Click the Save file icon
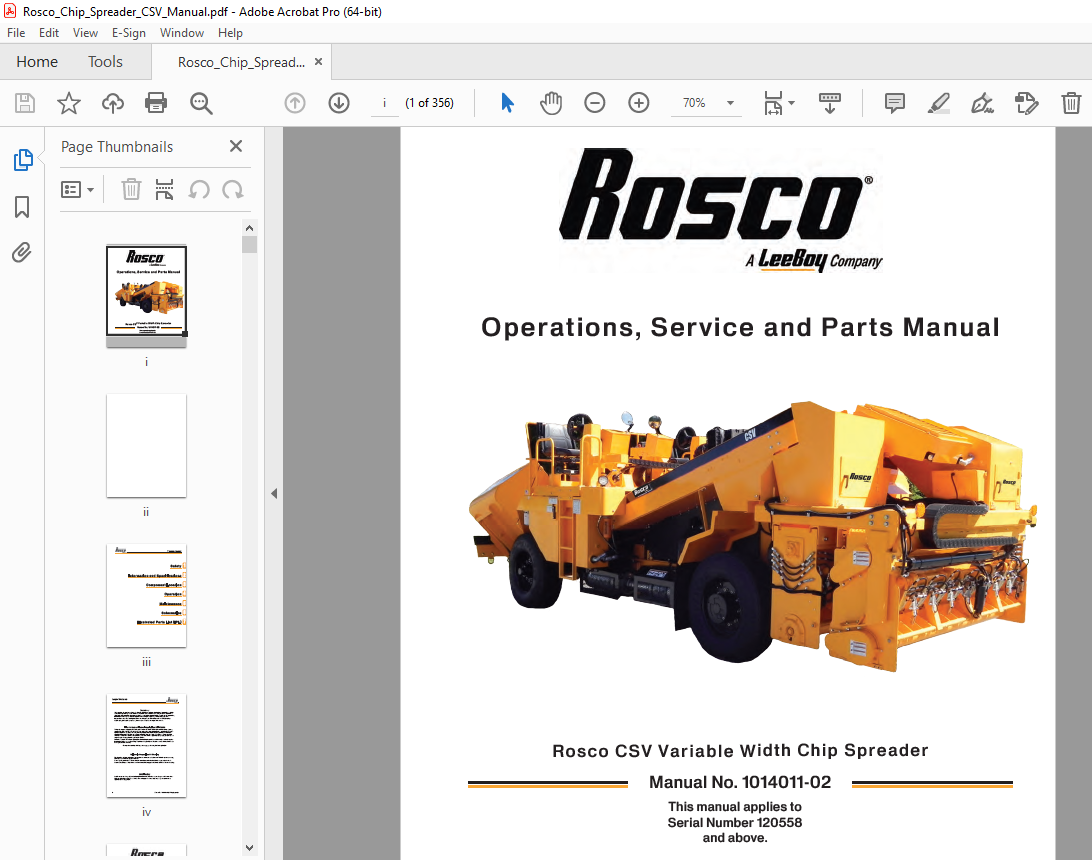 [25, 103]
